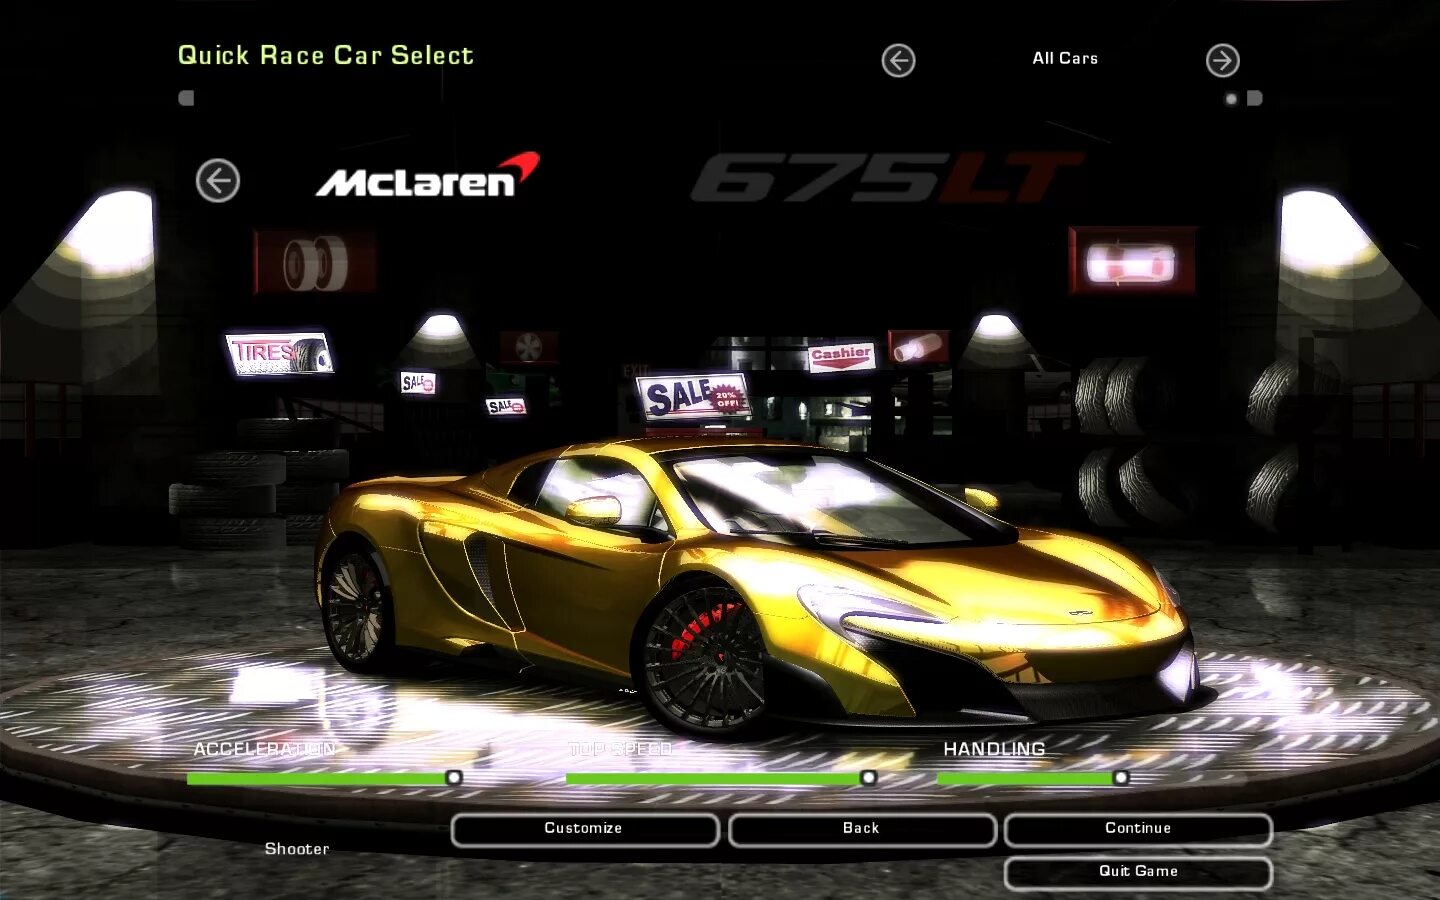Go to previous car category arrow
Viewport: 1440px width, 900px height.
coord(898,61)
